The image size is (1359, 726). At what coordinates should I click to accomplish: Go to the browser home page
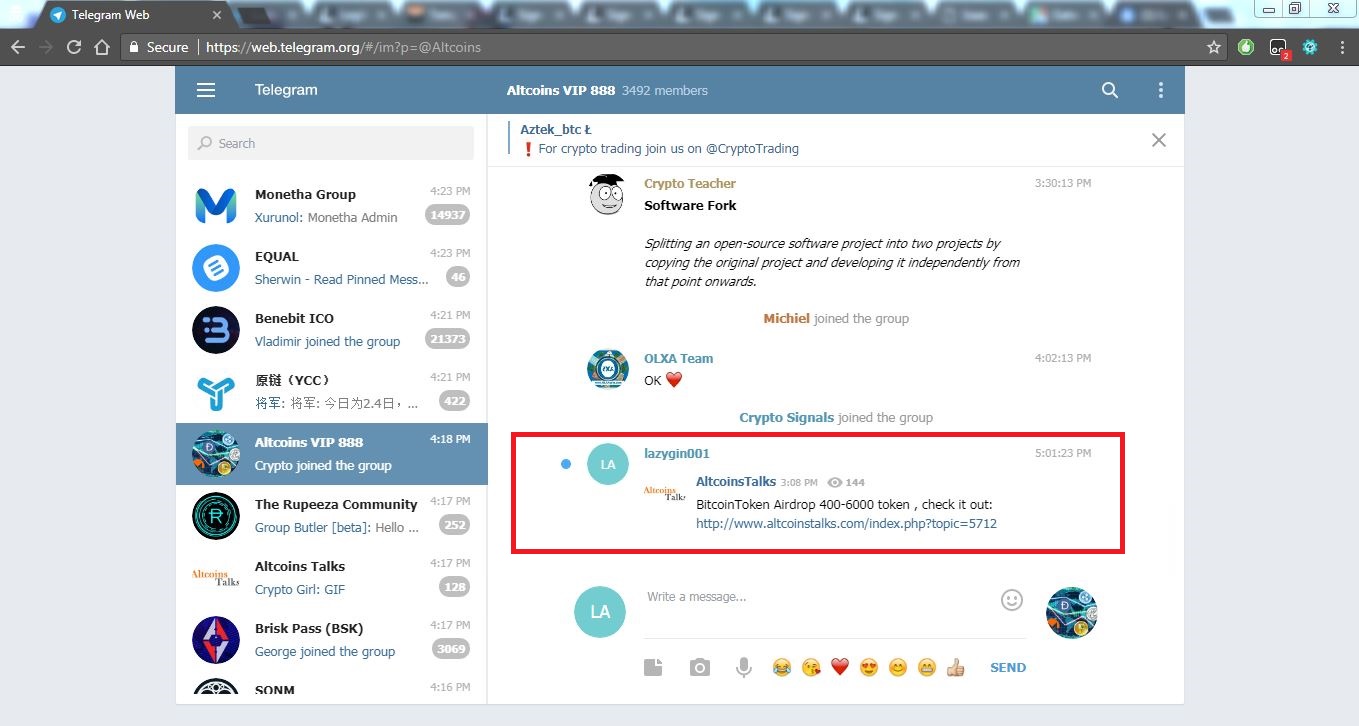pos(101,47)
